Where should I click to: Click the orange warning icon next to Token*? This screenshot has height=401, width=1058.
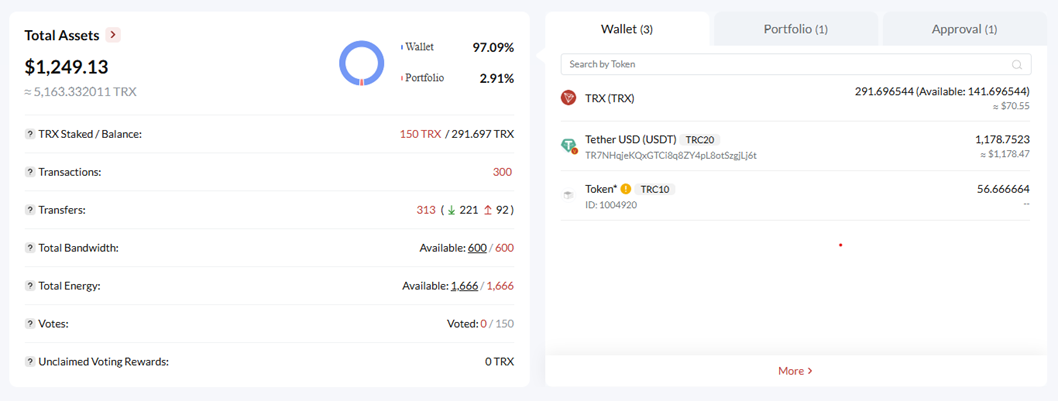tap(625, 189)
